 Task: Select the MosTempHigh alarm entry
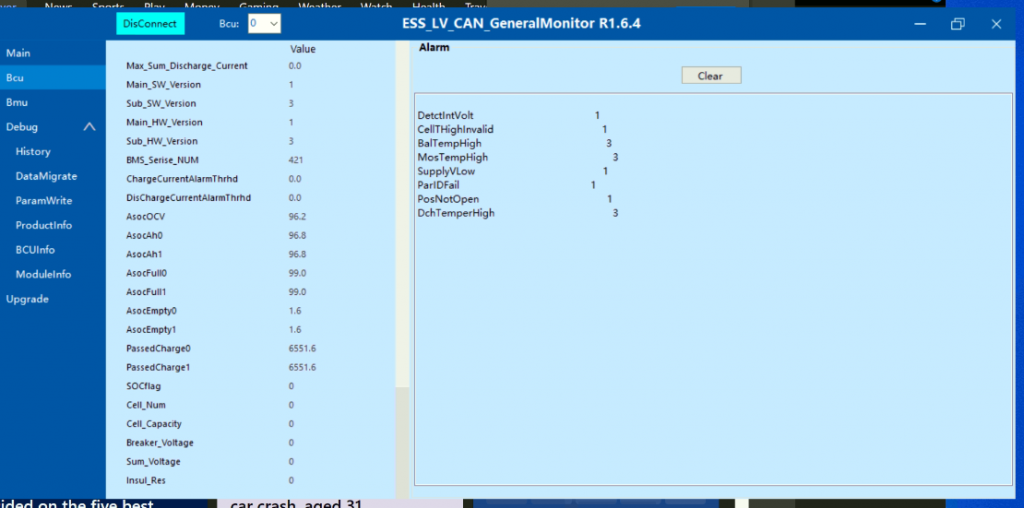pyautogui.click(x=453, y=157)
